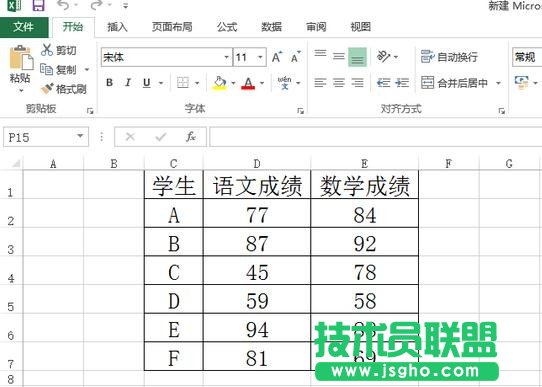Click the decrease indent icon
The height and width of the screenshot is (387, 542).
pos(383,83)
